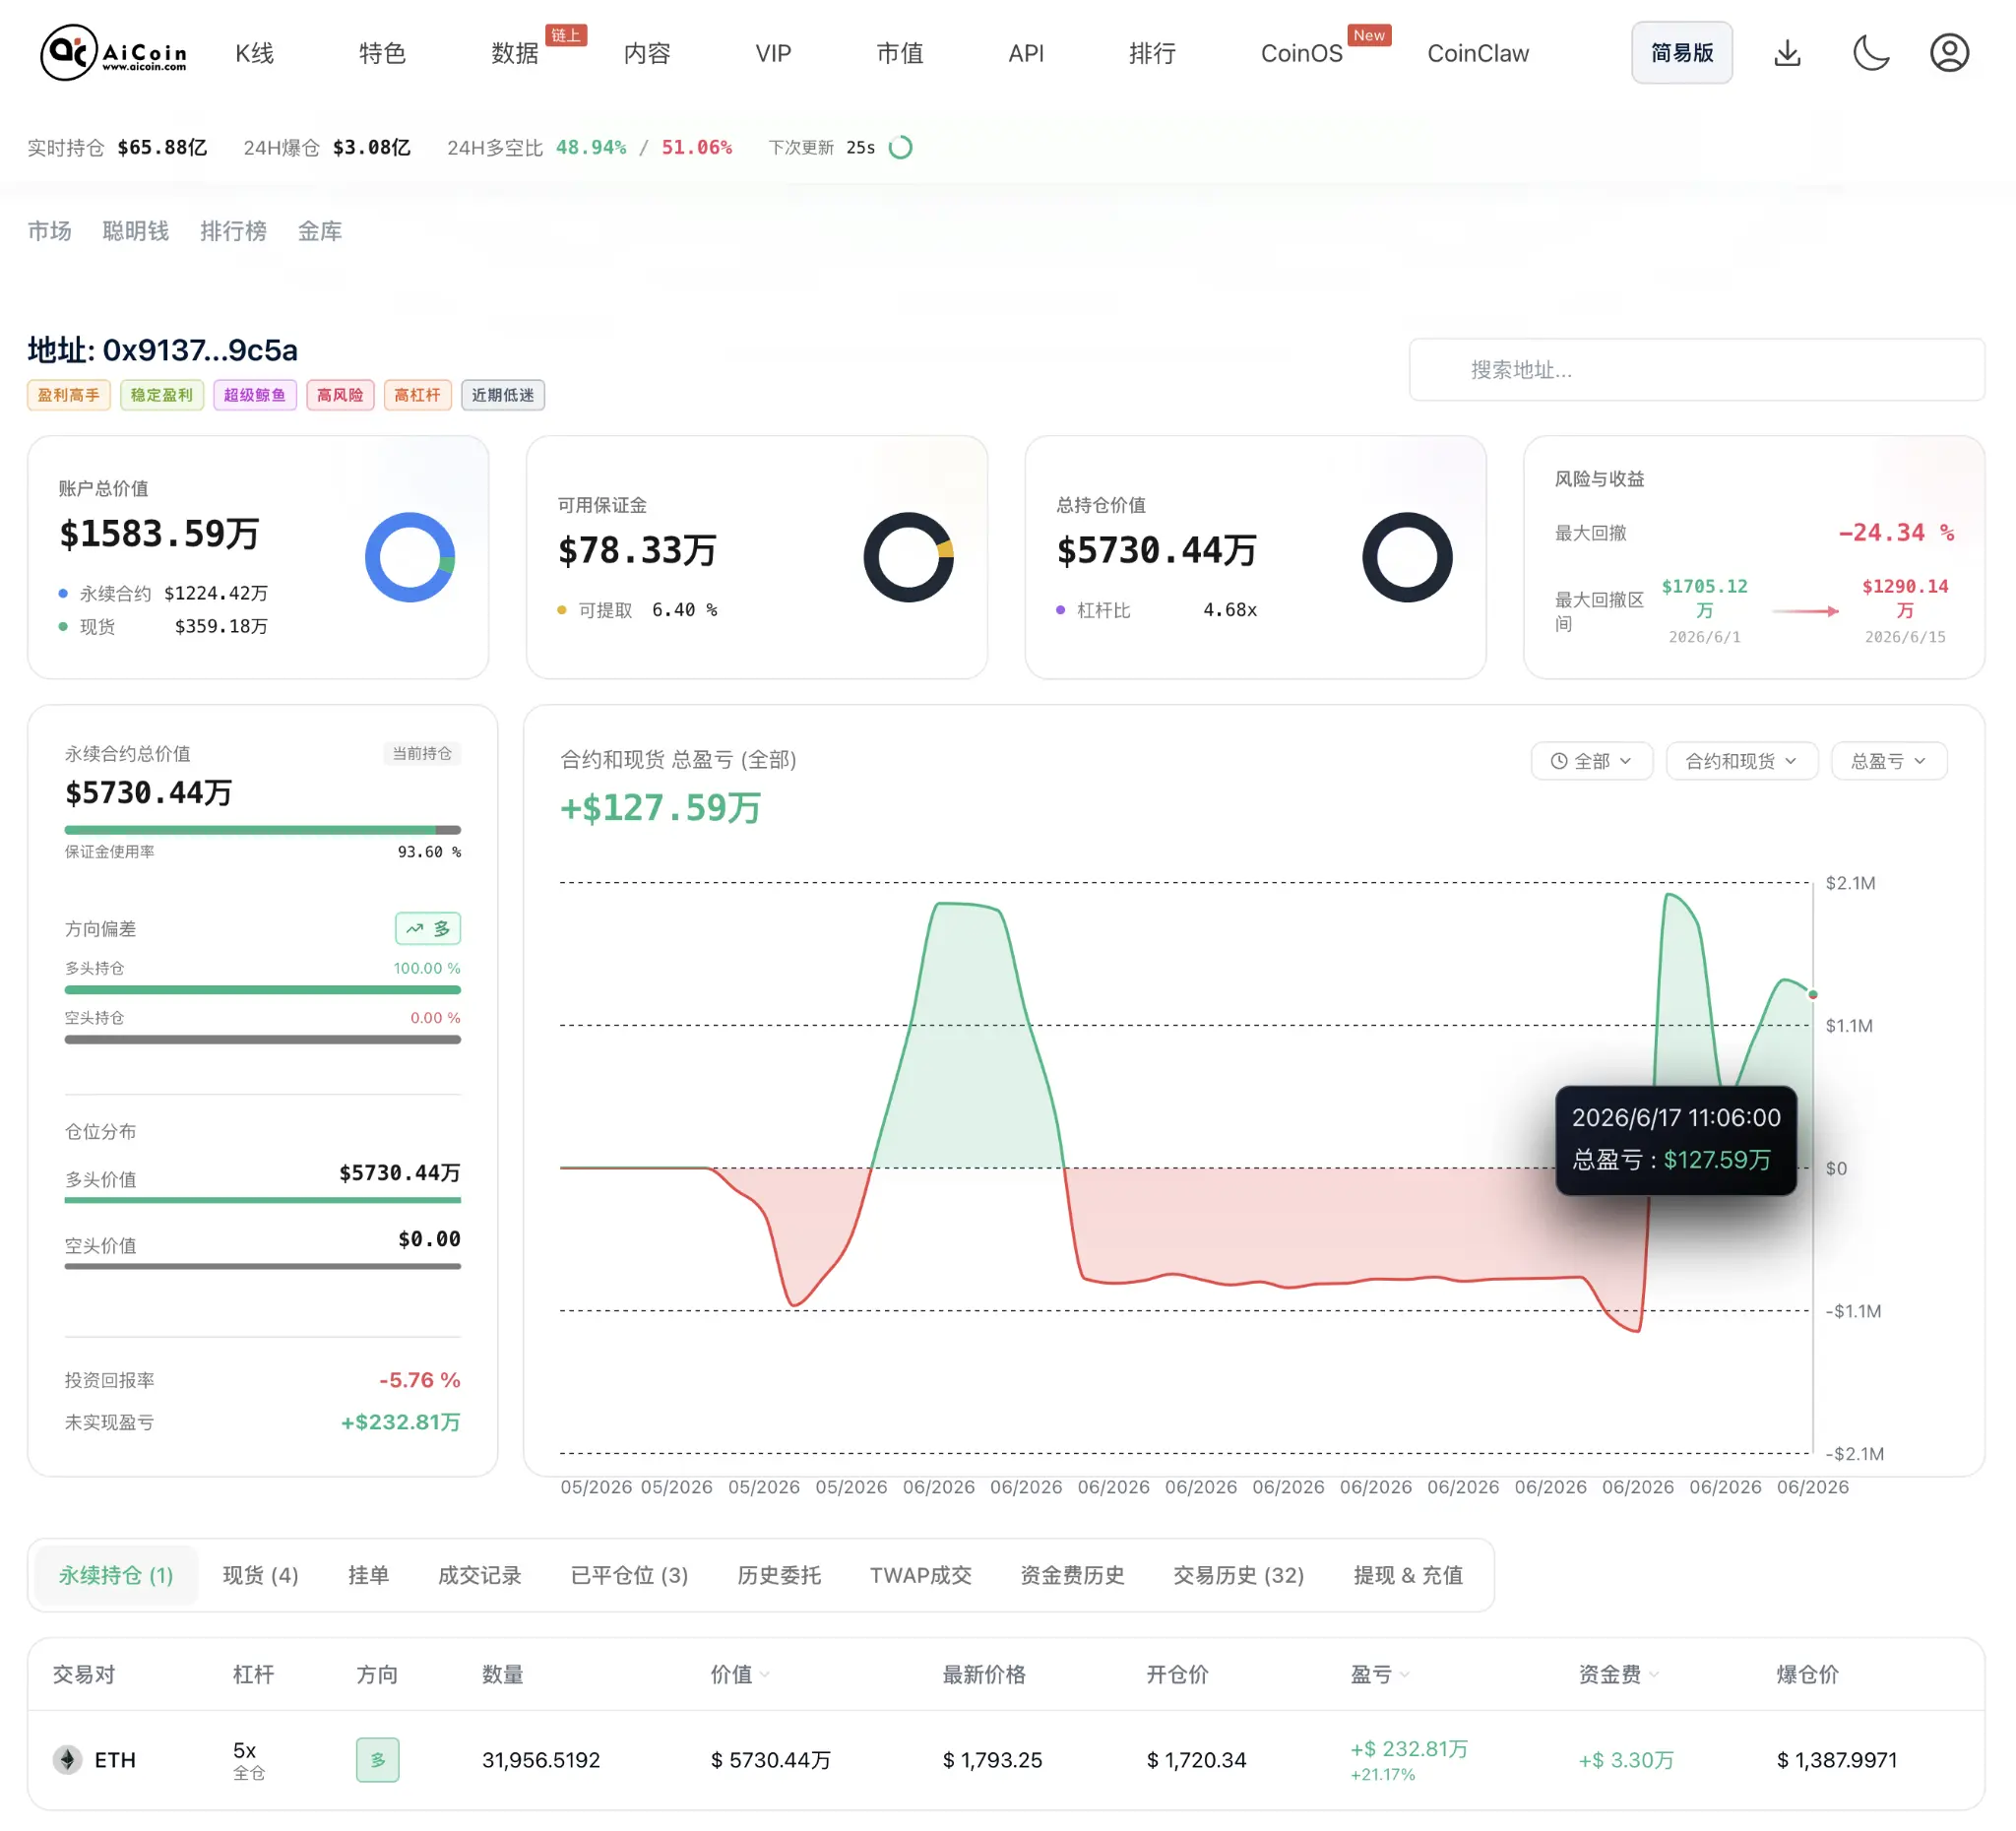This screenshot has width=2016, height=1831.
Task: Open the CoinClaw menu item
Action: [1477, 53]
